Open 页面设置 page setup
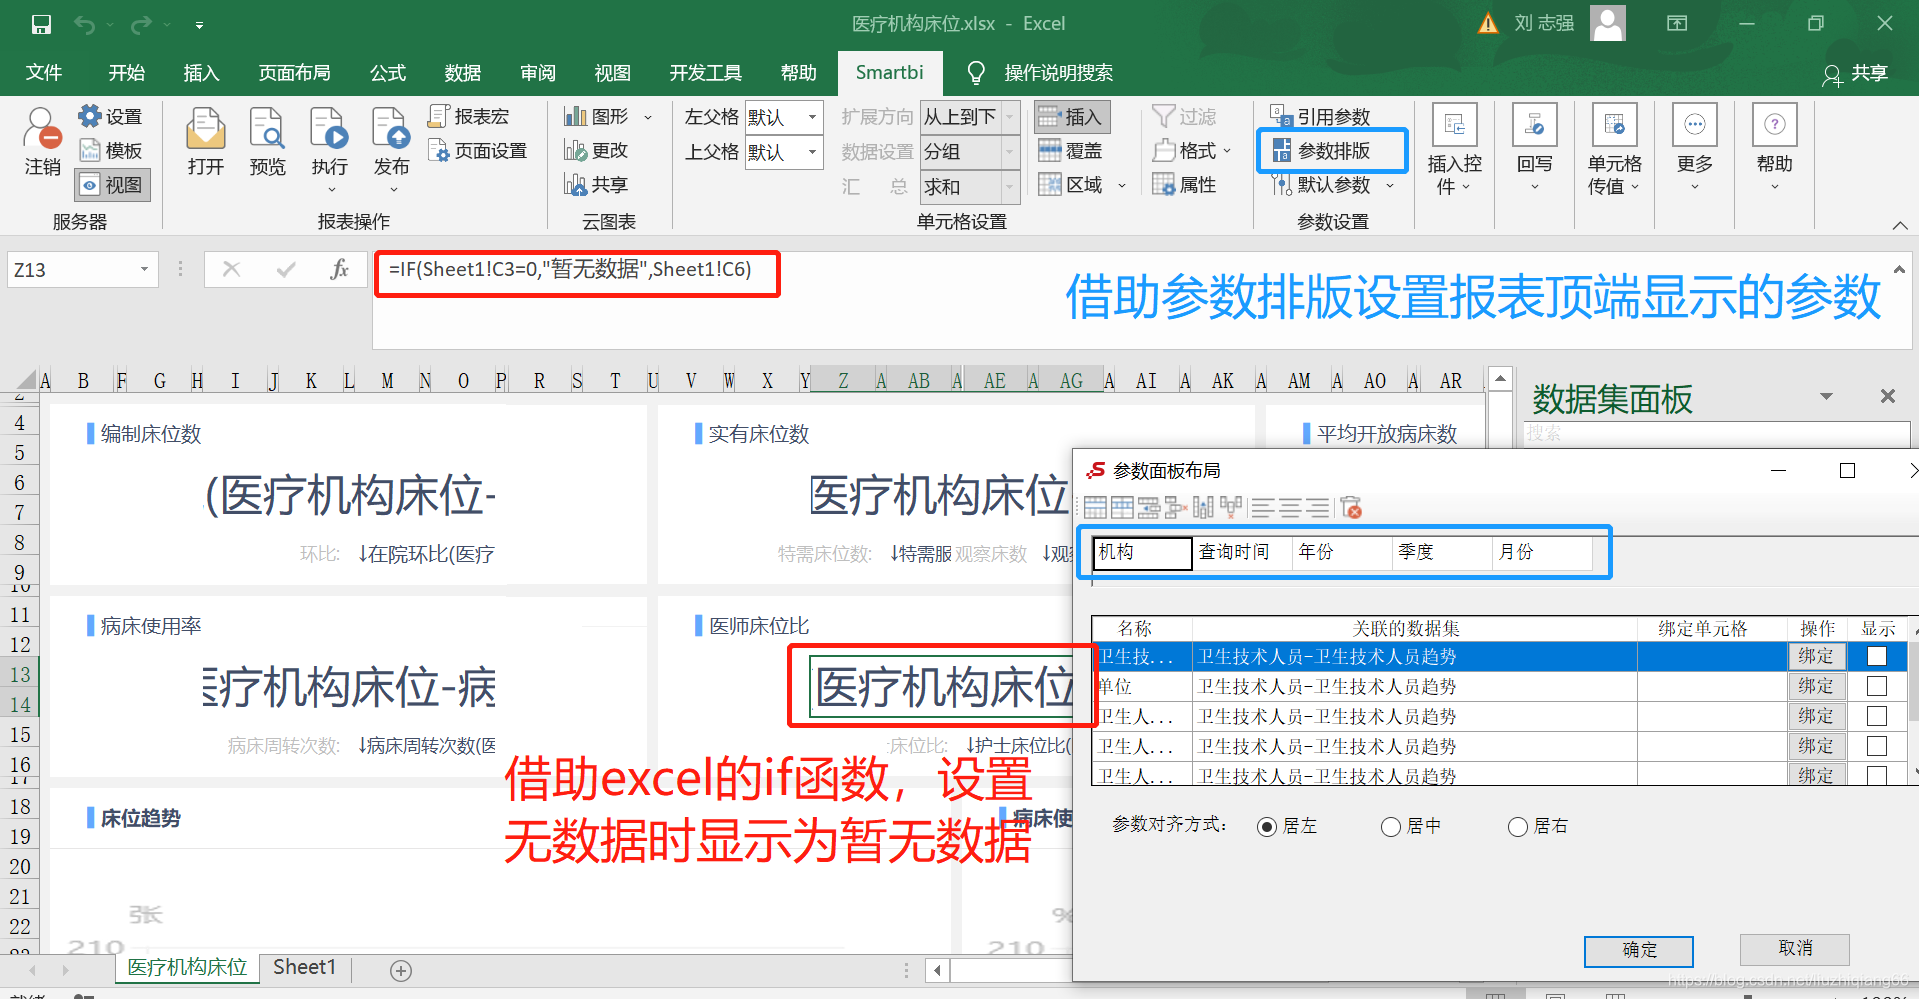1919x999 pixels. coord(477,150)
